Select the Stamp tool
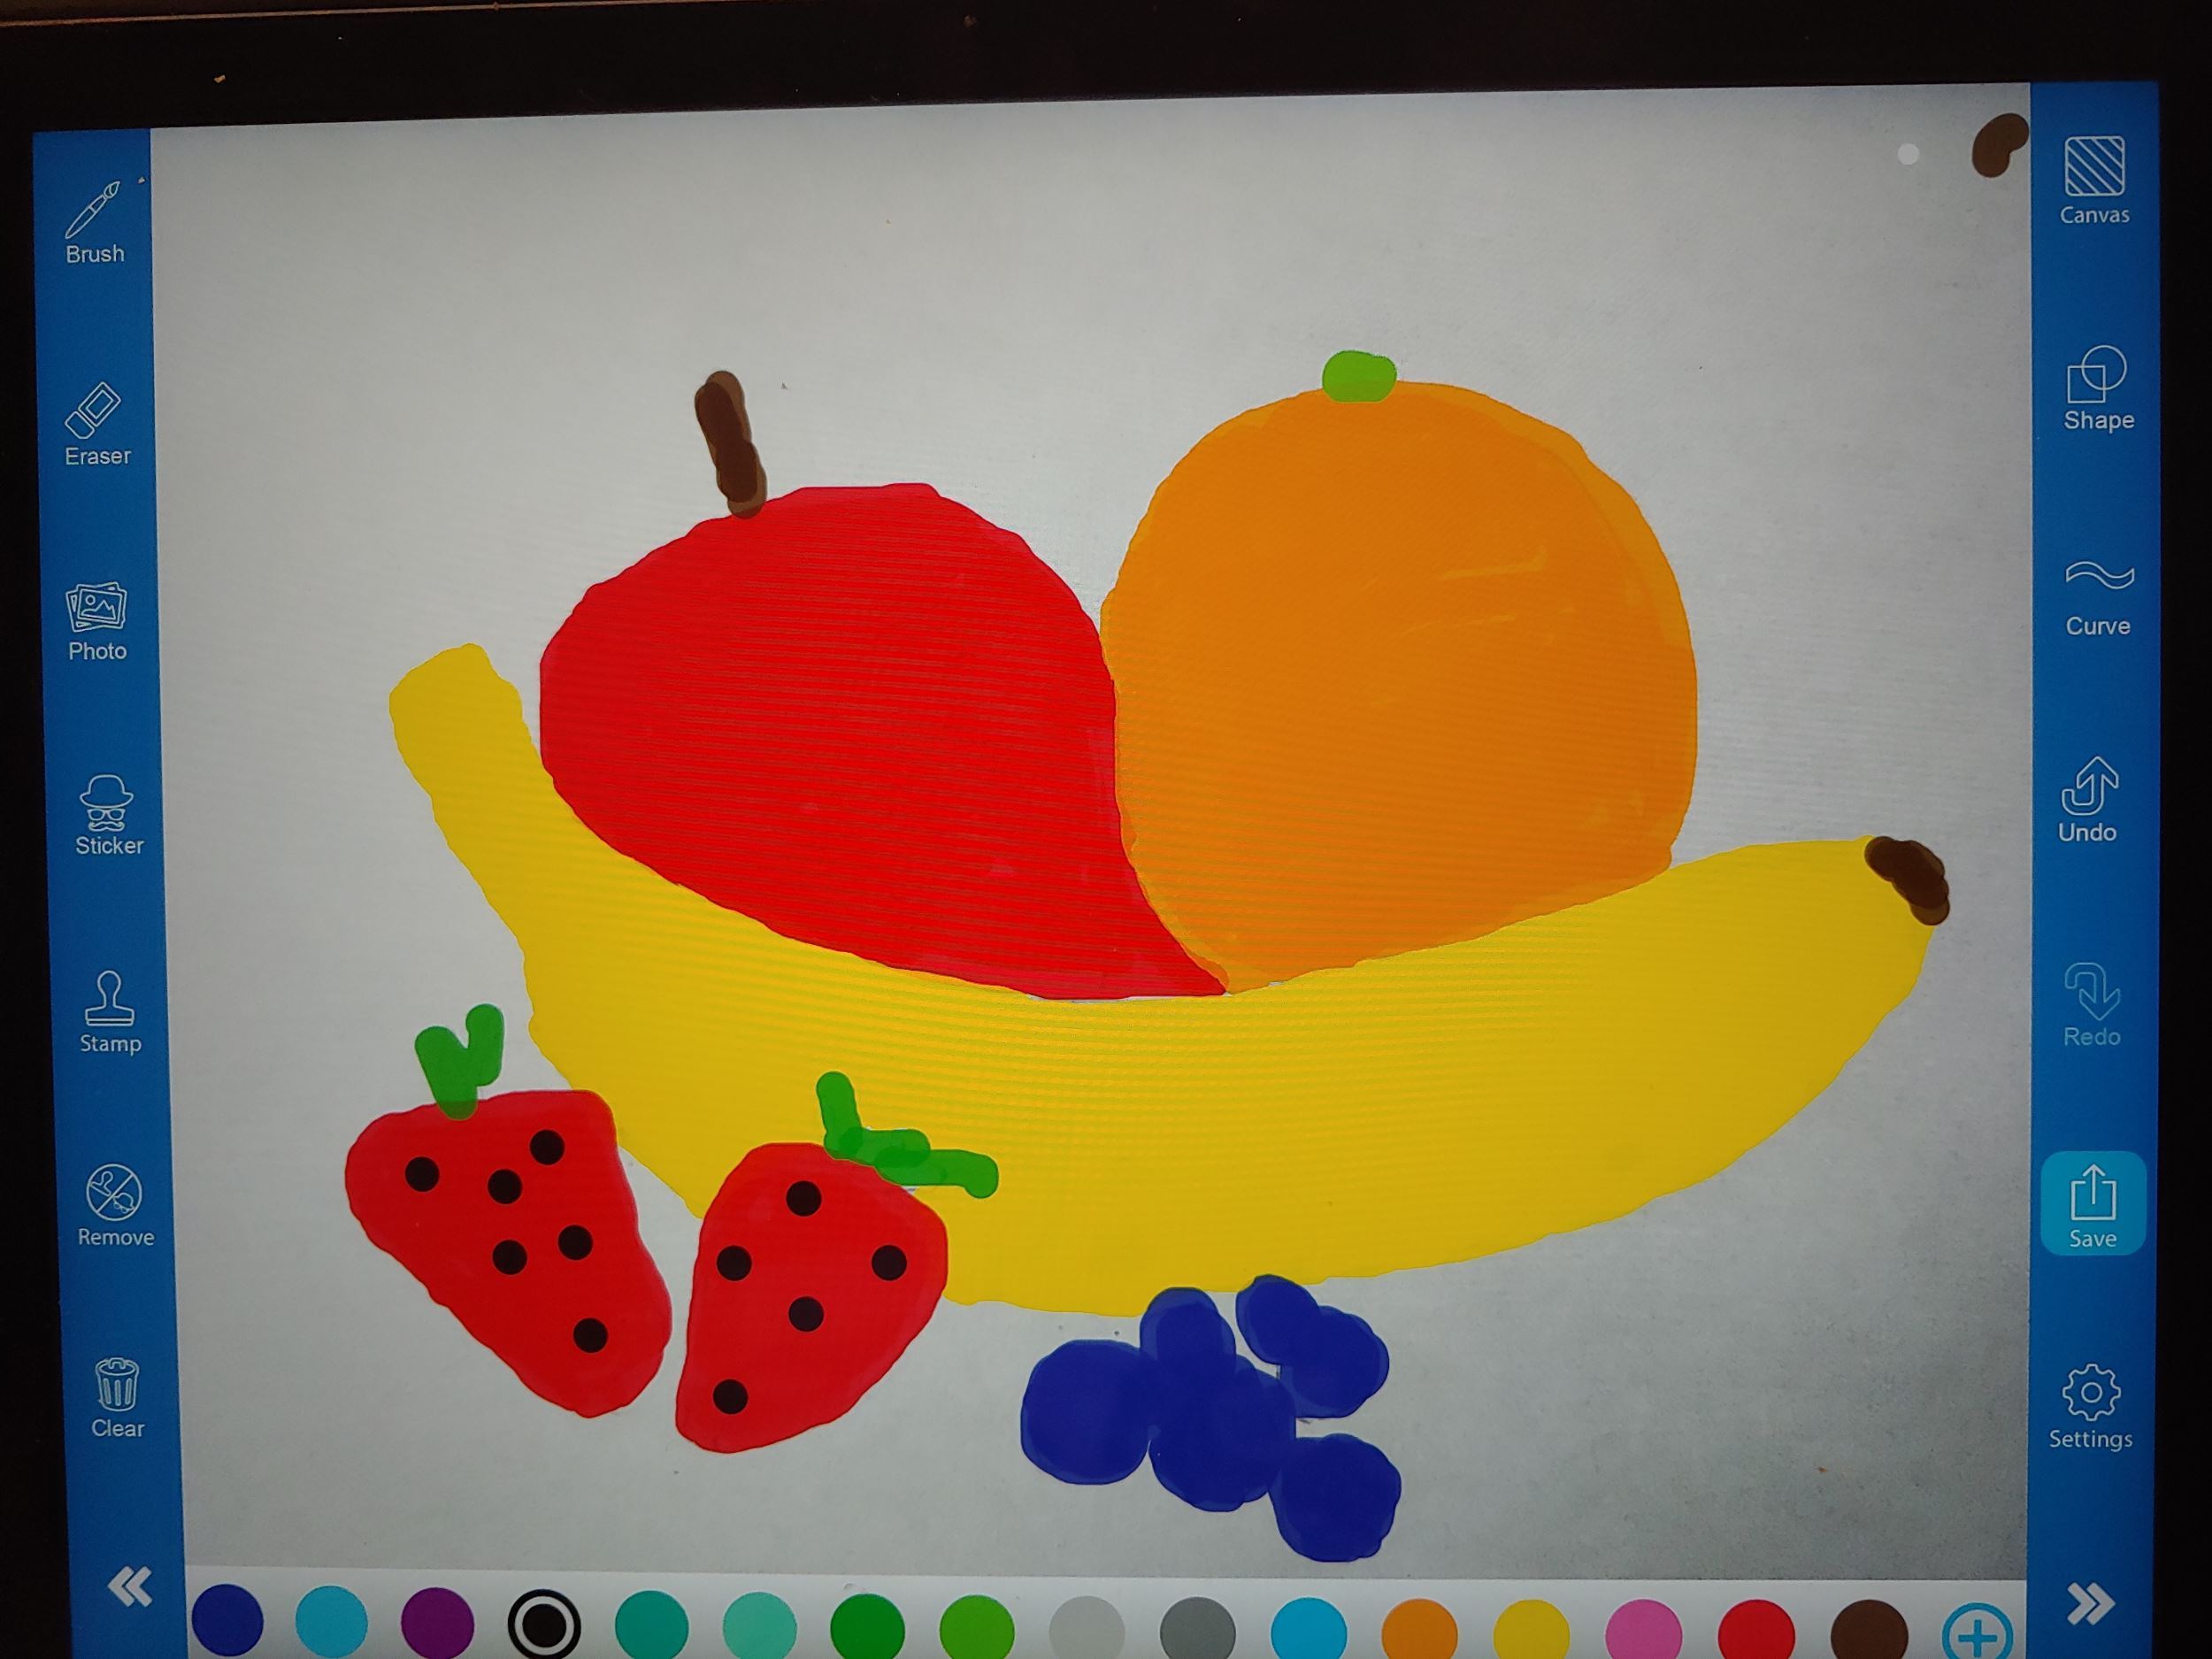 (x=110, y=1011)
